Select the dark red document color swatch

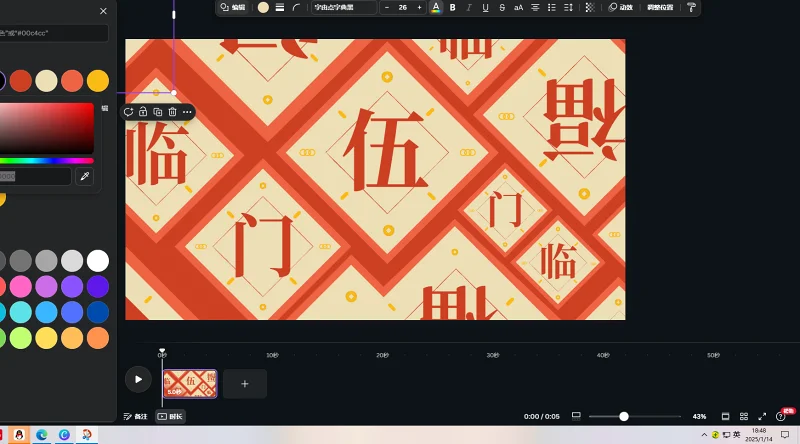[x=21, y=81]
